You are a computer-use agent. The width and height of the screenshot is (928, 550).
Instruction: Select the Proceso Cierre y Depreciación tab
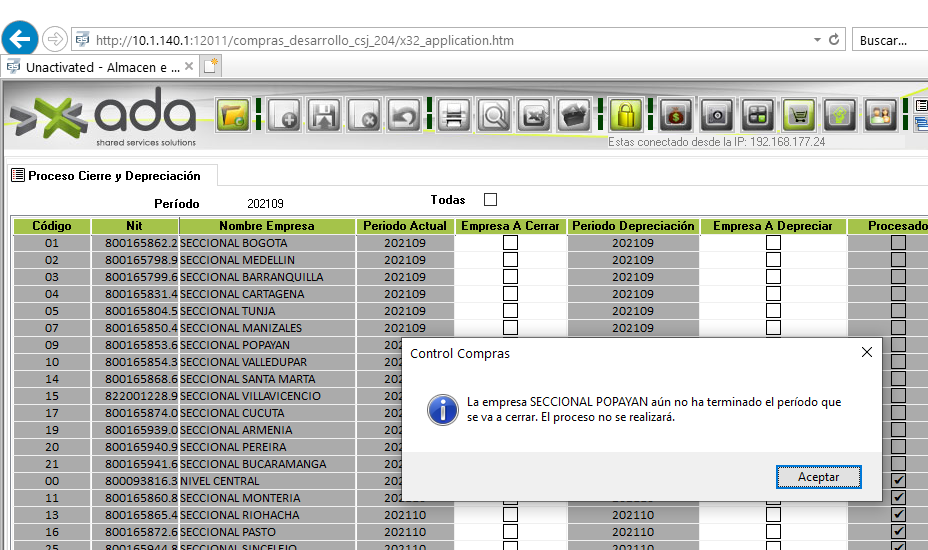pyautogui.click(x=112, y=176)
